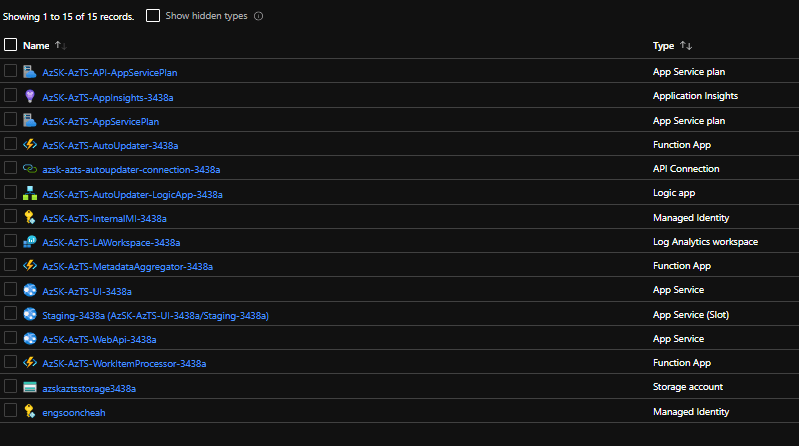
Task: Click the storage icon for azskaztsstorage3438a
Action: pyautogui.click(x=30, y=387)
